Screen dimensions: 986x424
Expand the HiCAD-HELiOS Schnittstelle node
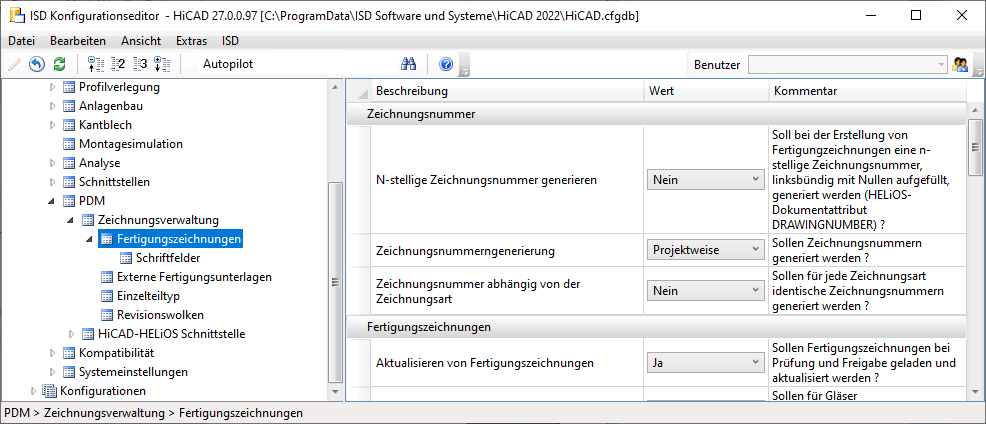pyautogui.click(x=72, y=333)
